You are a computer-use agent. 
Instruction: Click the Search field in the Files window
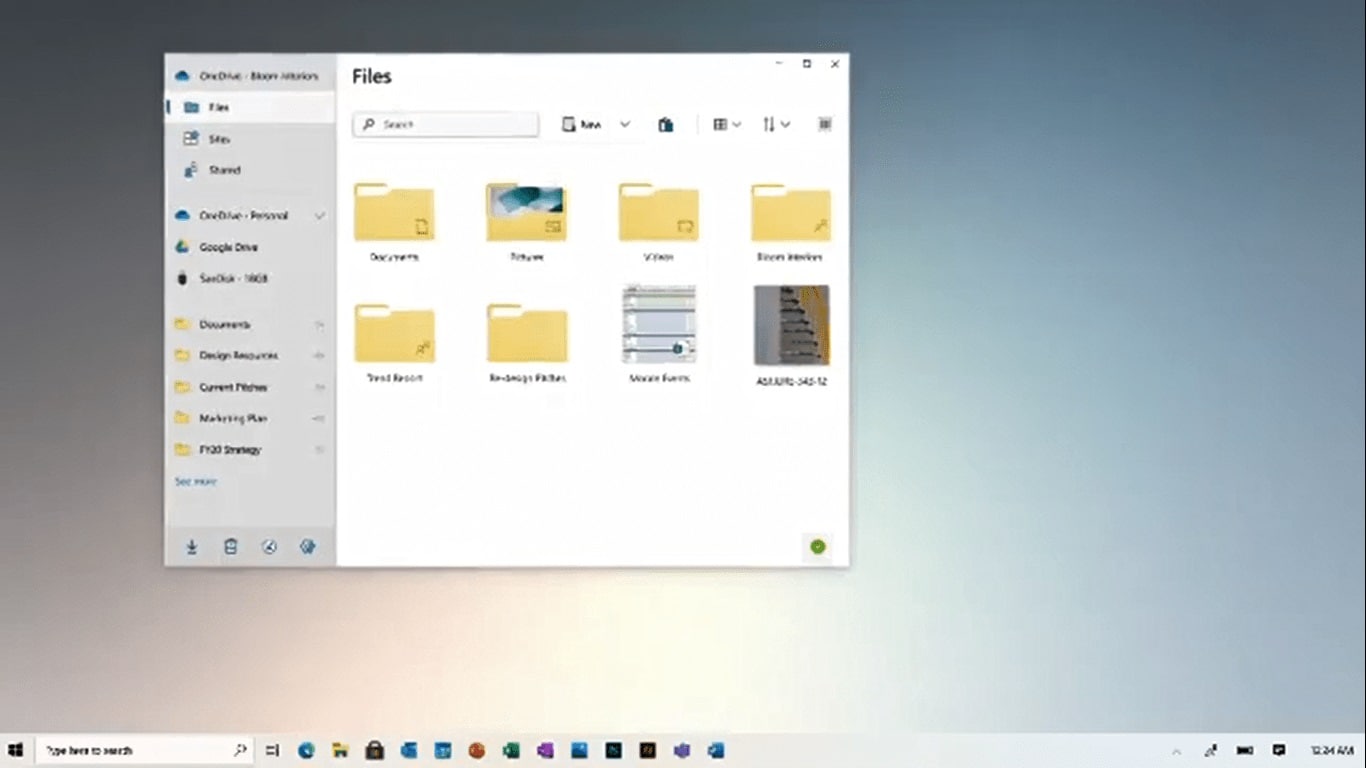click(x=445, y=123)
